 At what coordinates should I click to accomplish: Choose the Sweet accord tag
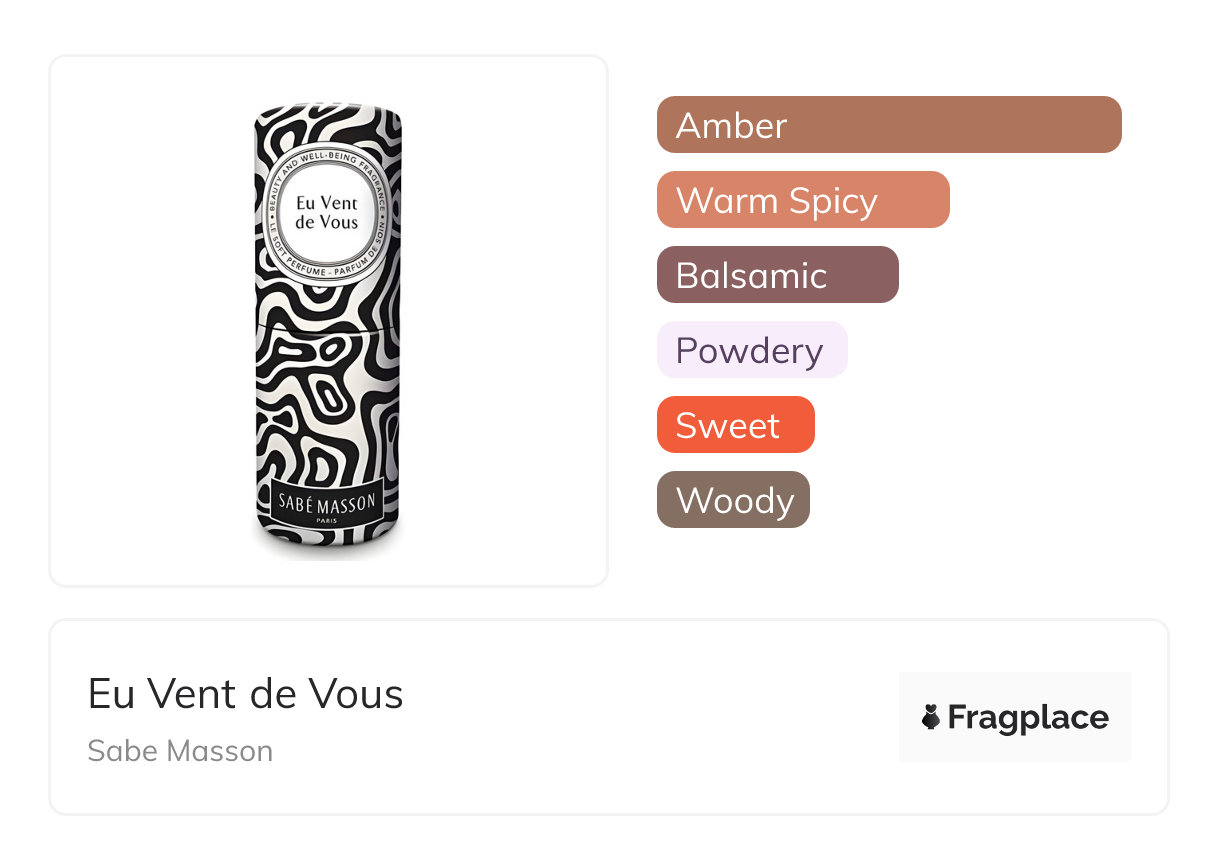(x=735, y=425)
